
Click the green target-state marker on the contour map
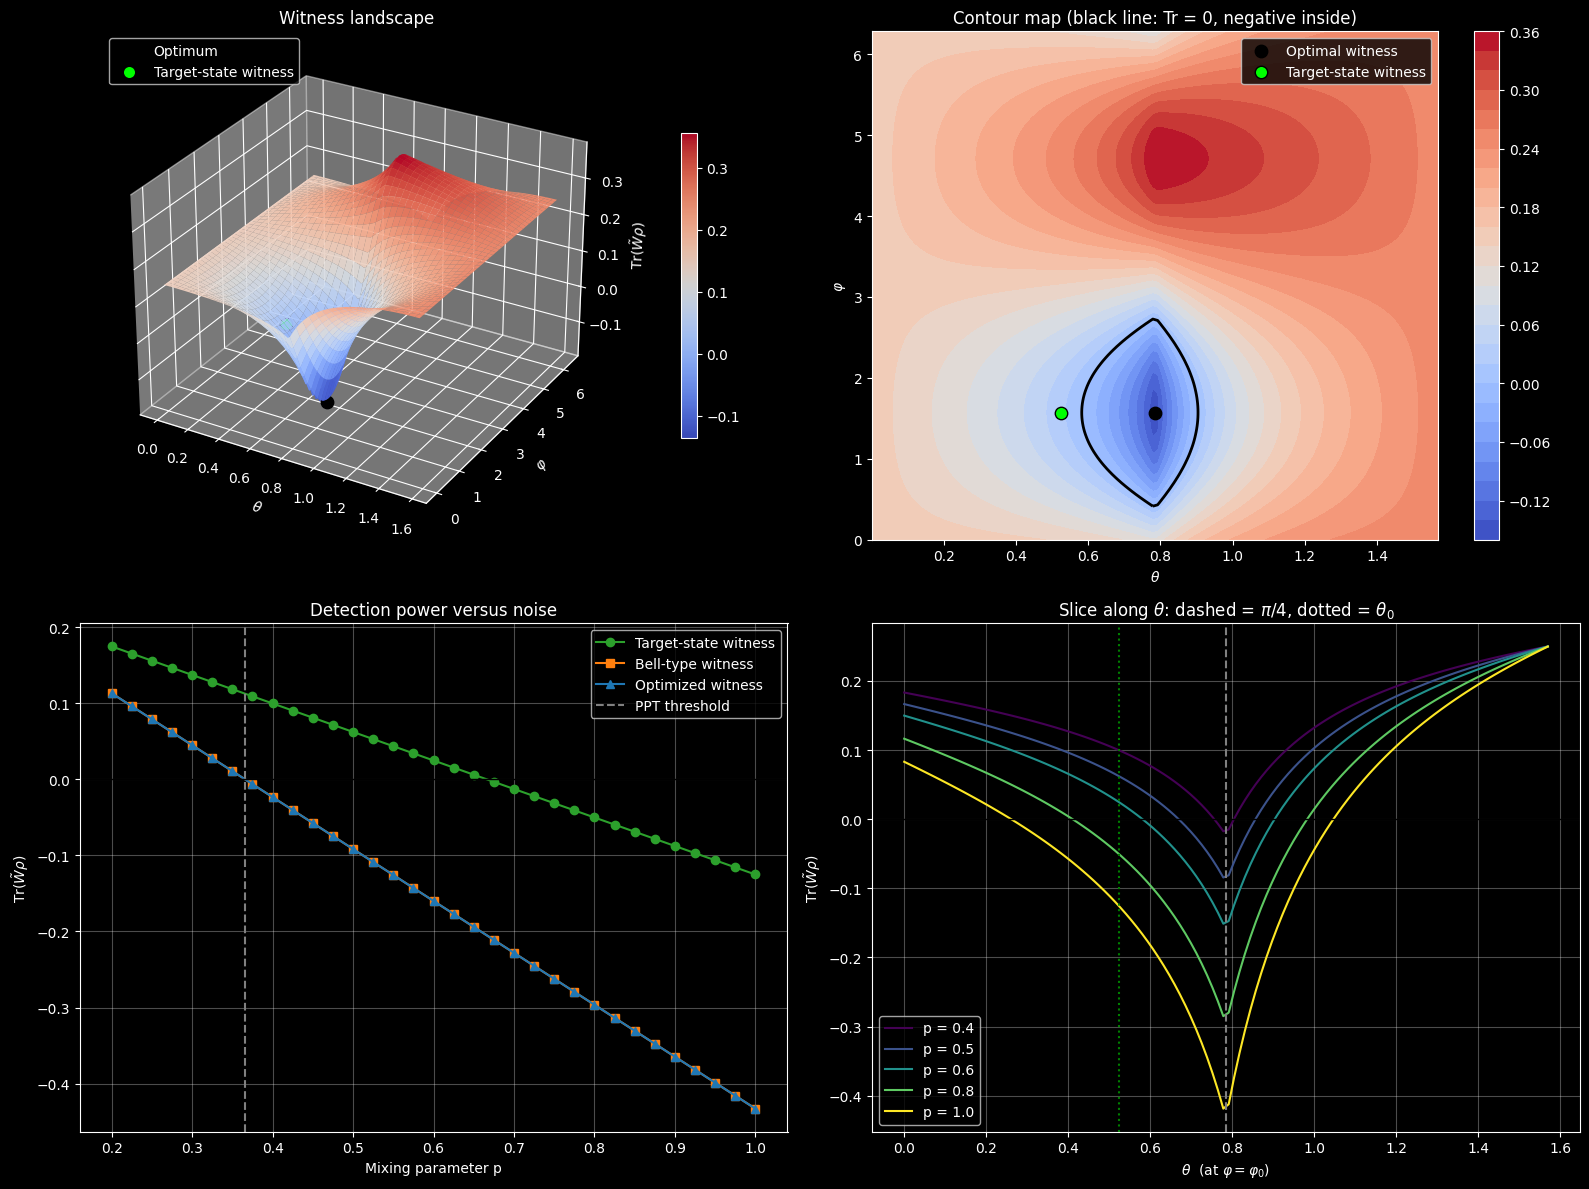coord(1061,413)
